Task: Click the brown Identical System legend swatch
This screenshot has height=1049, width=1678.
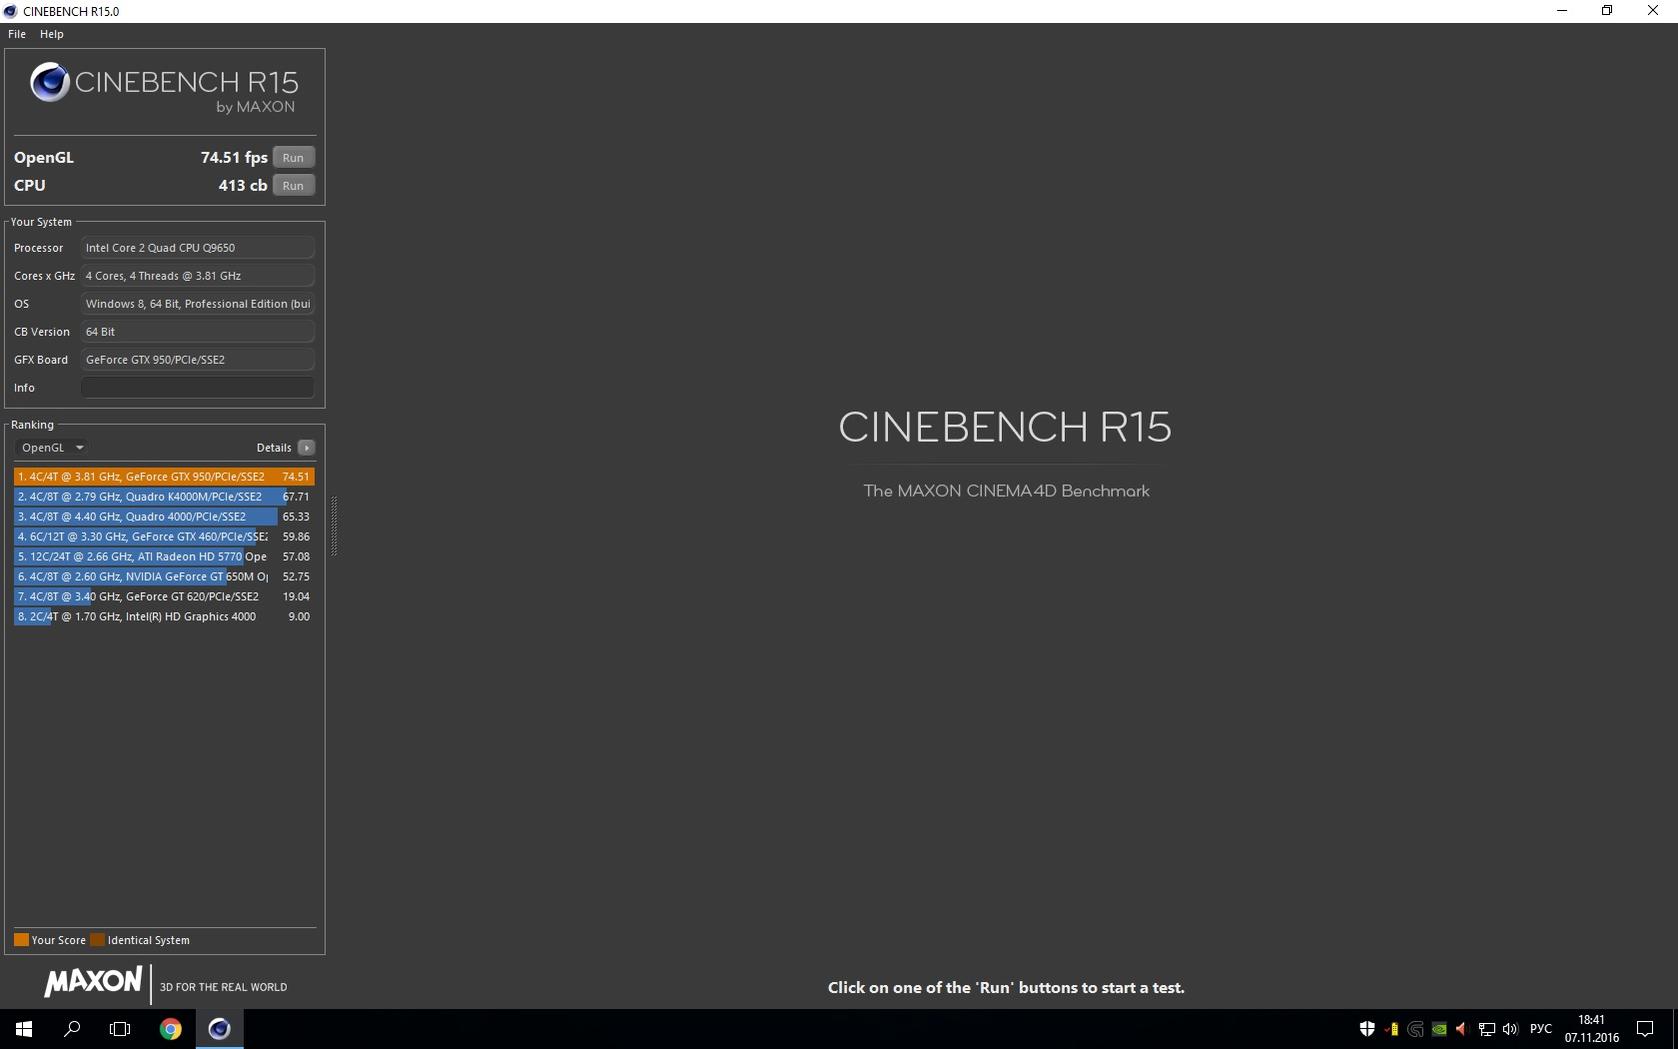Action: pos(97,940)
